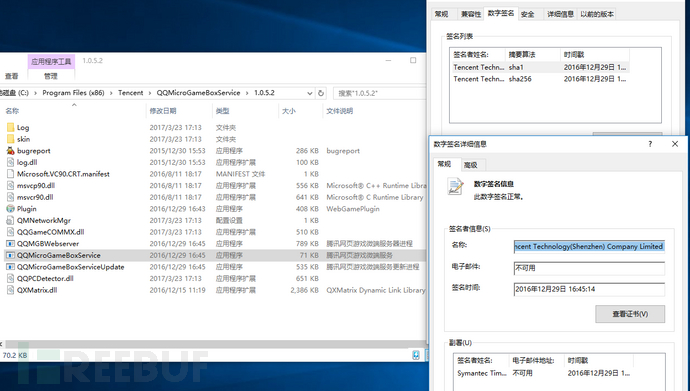Screen dimensions: 690x391
Task: Click the Tencent breadcrumb in address bar
Action: [131, 93]
